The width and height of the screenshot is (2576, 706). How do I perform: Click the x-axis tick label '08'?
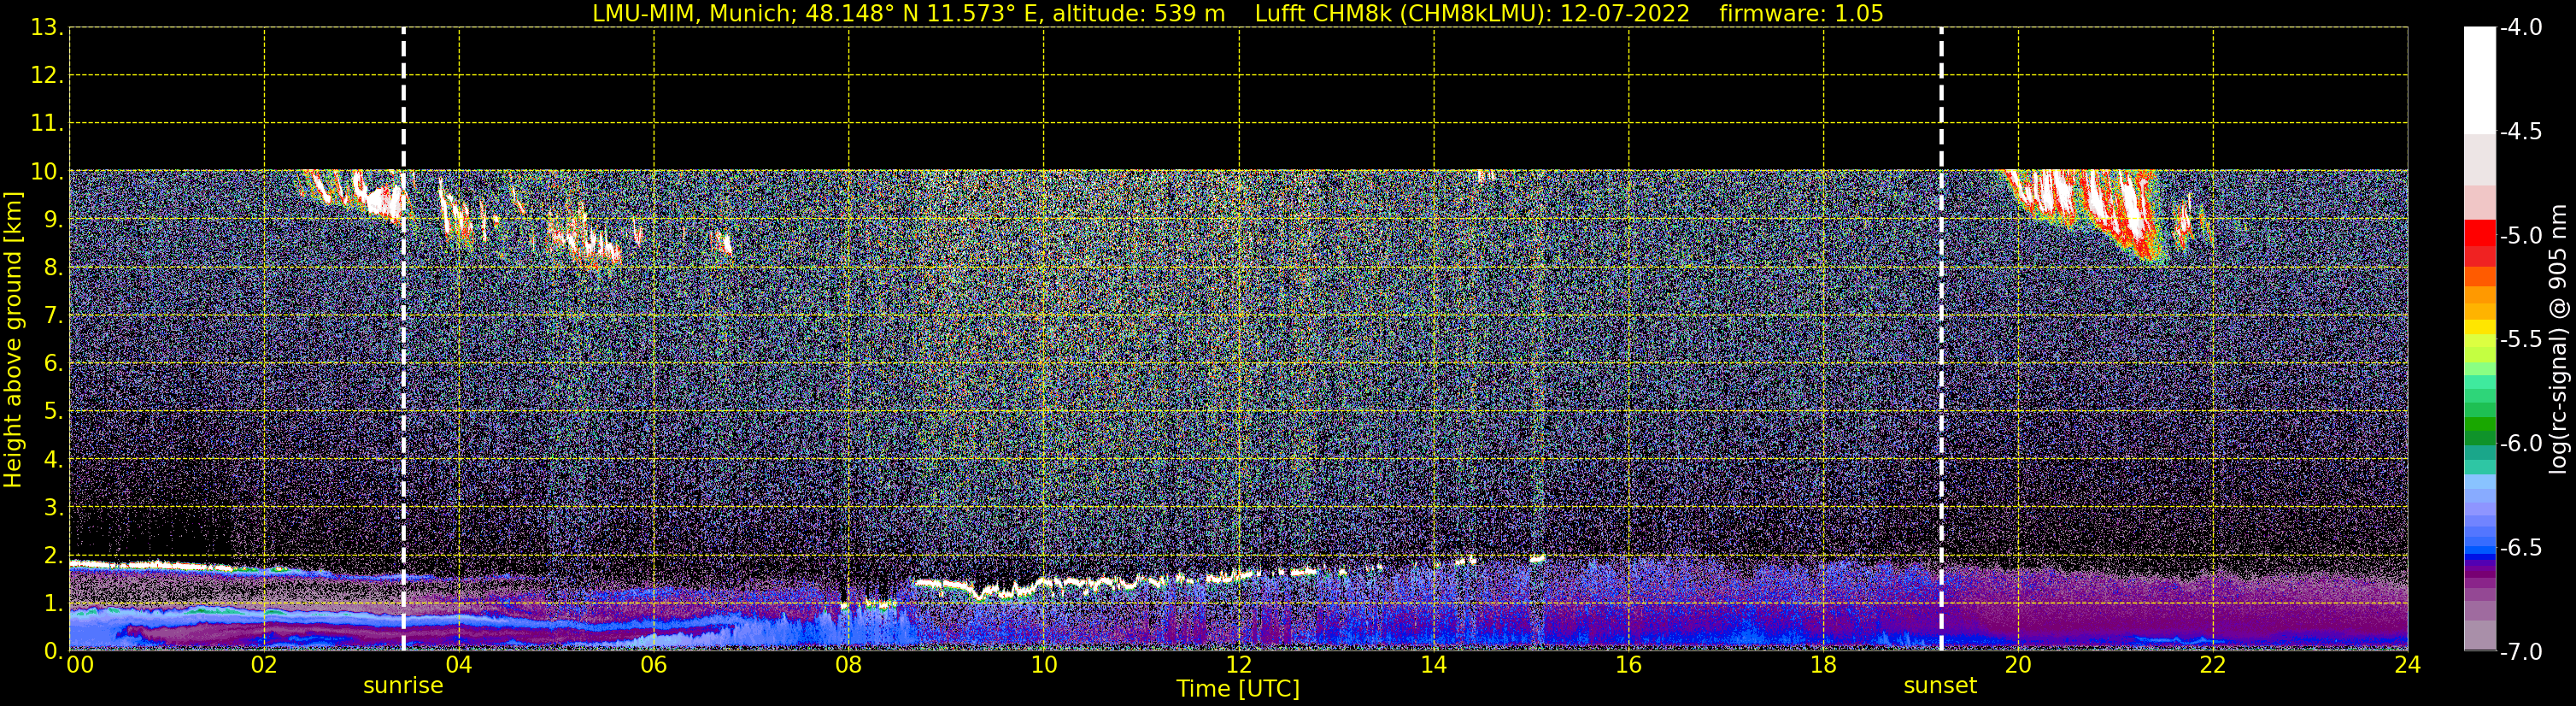click(849, 665)
